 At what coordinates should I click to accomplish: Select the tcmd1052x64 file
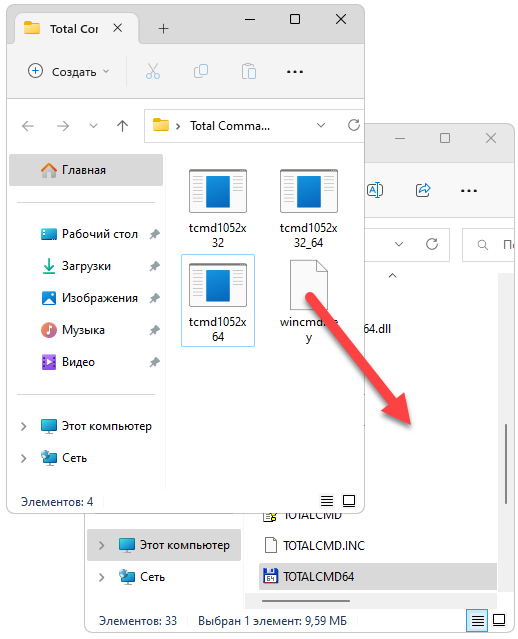point(218,301)
